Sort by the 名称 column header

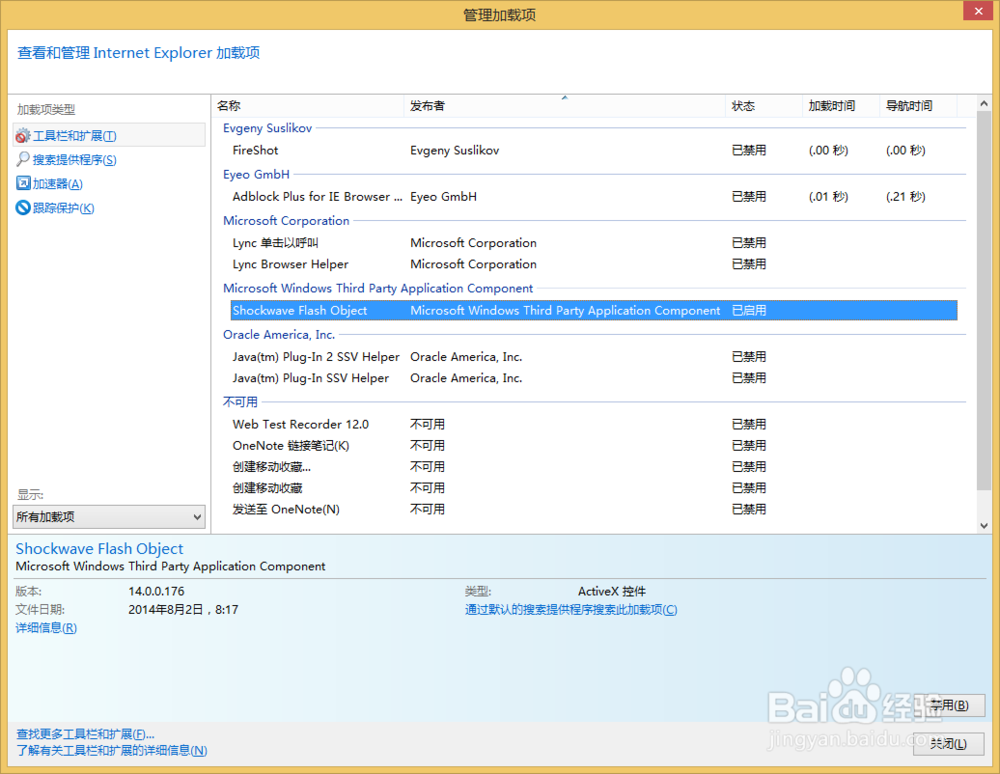[x=307, y=106]
